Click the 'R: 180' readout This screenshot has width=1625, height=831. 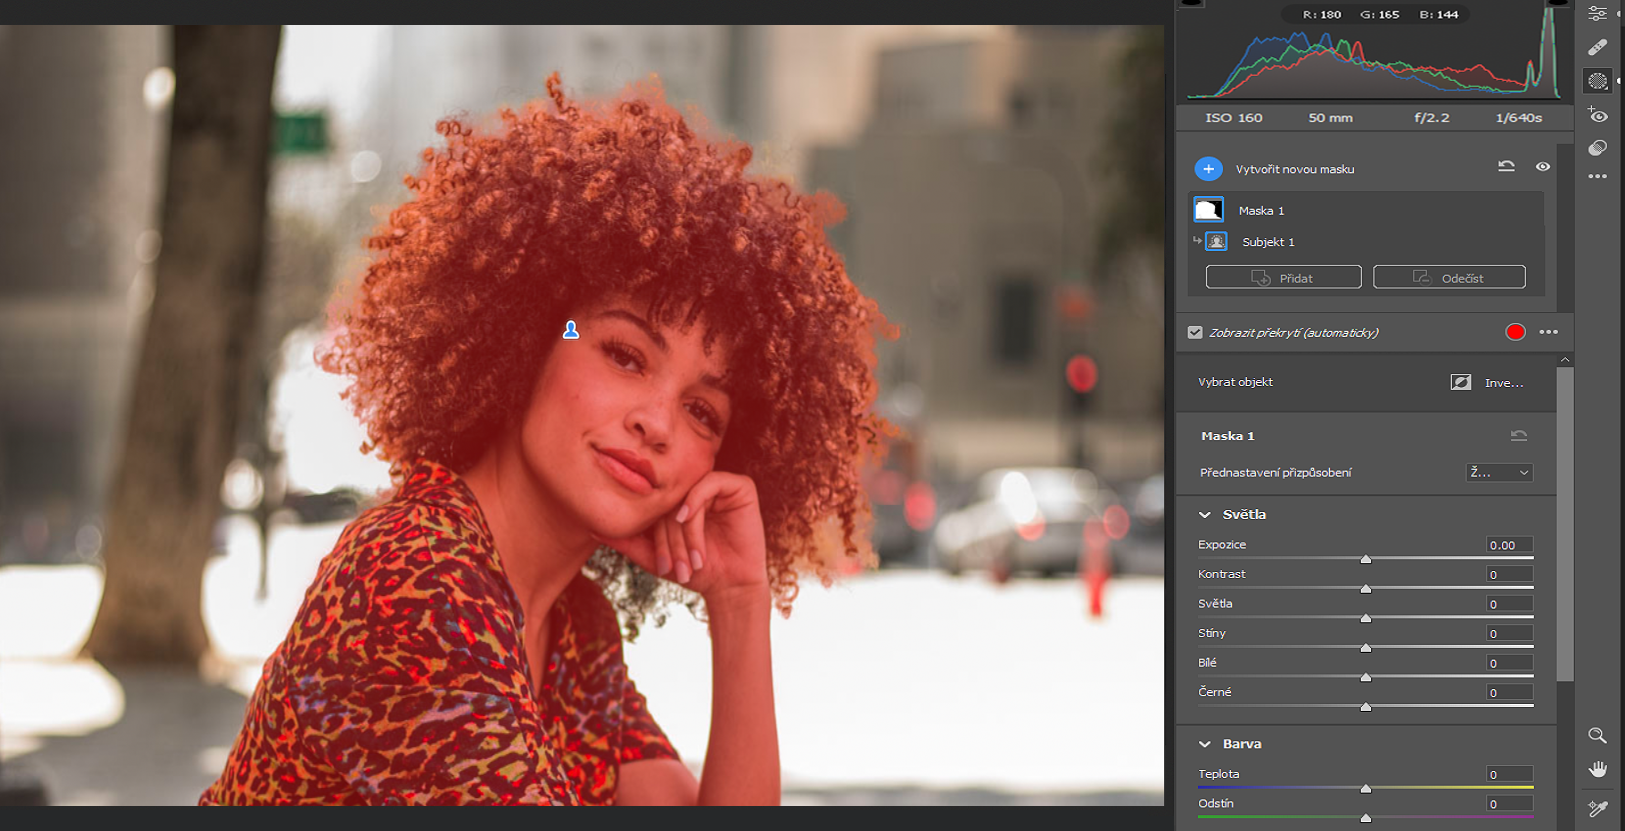point(1322,14)
